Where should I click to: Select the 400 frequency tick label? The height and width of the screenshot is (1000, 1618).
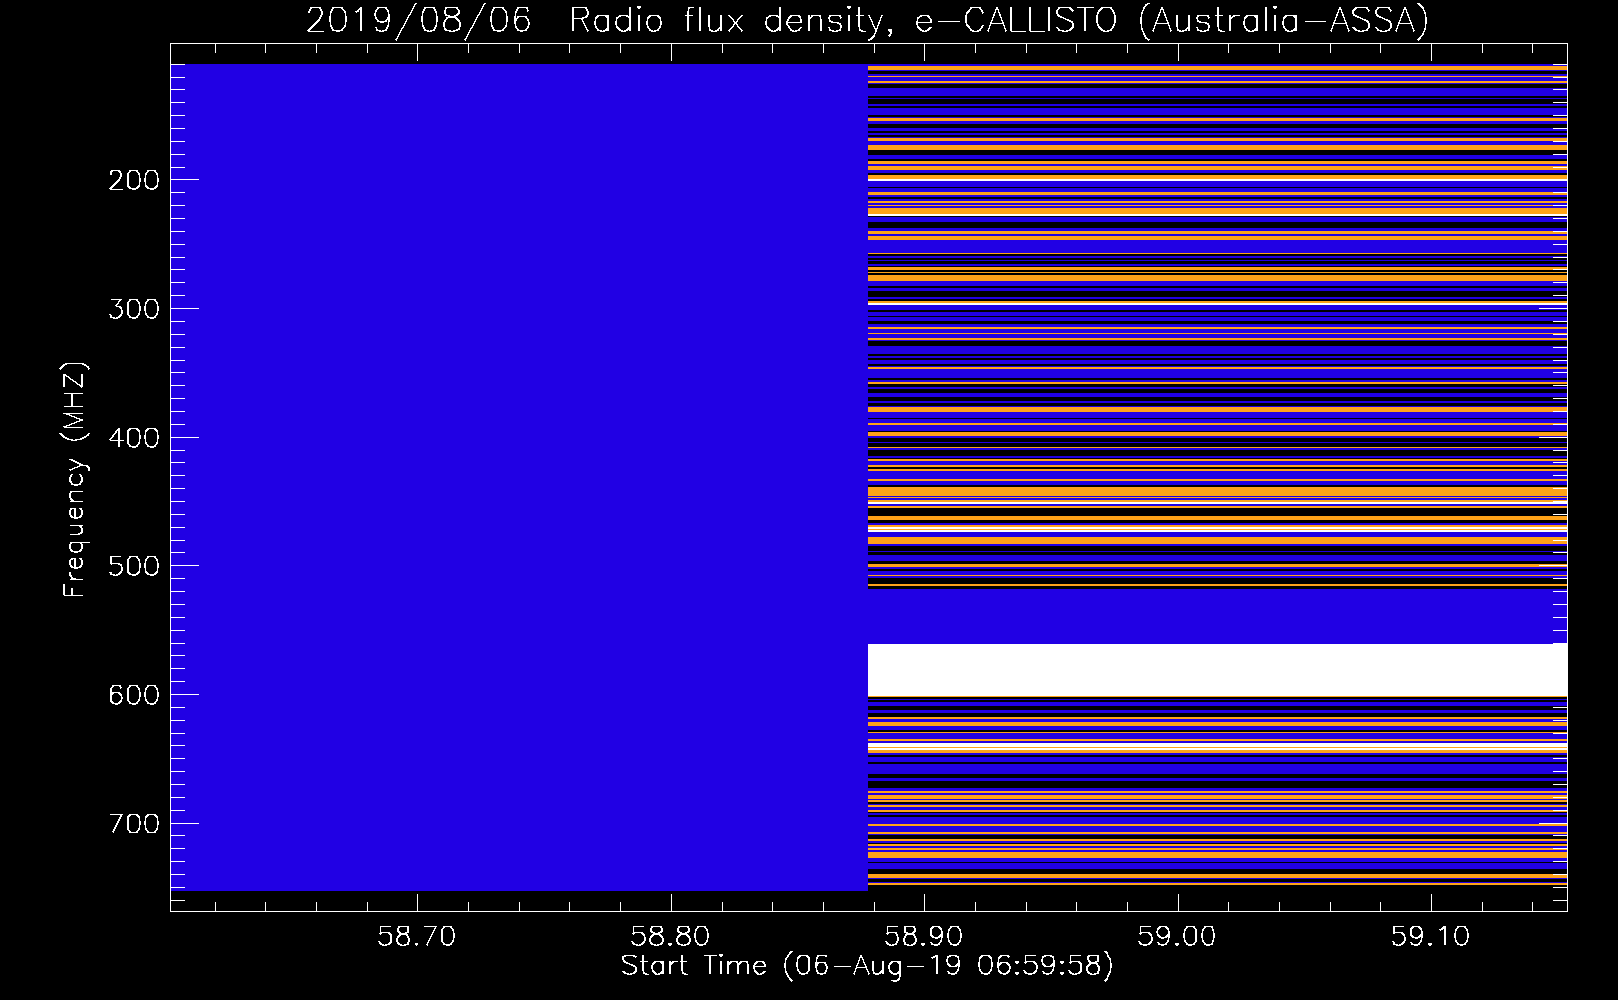pyautogui.click(x=133, y=438)
